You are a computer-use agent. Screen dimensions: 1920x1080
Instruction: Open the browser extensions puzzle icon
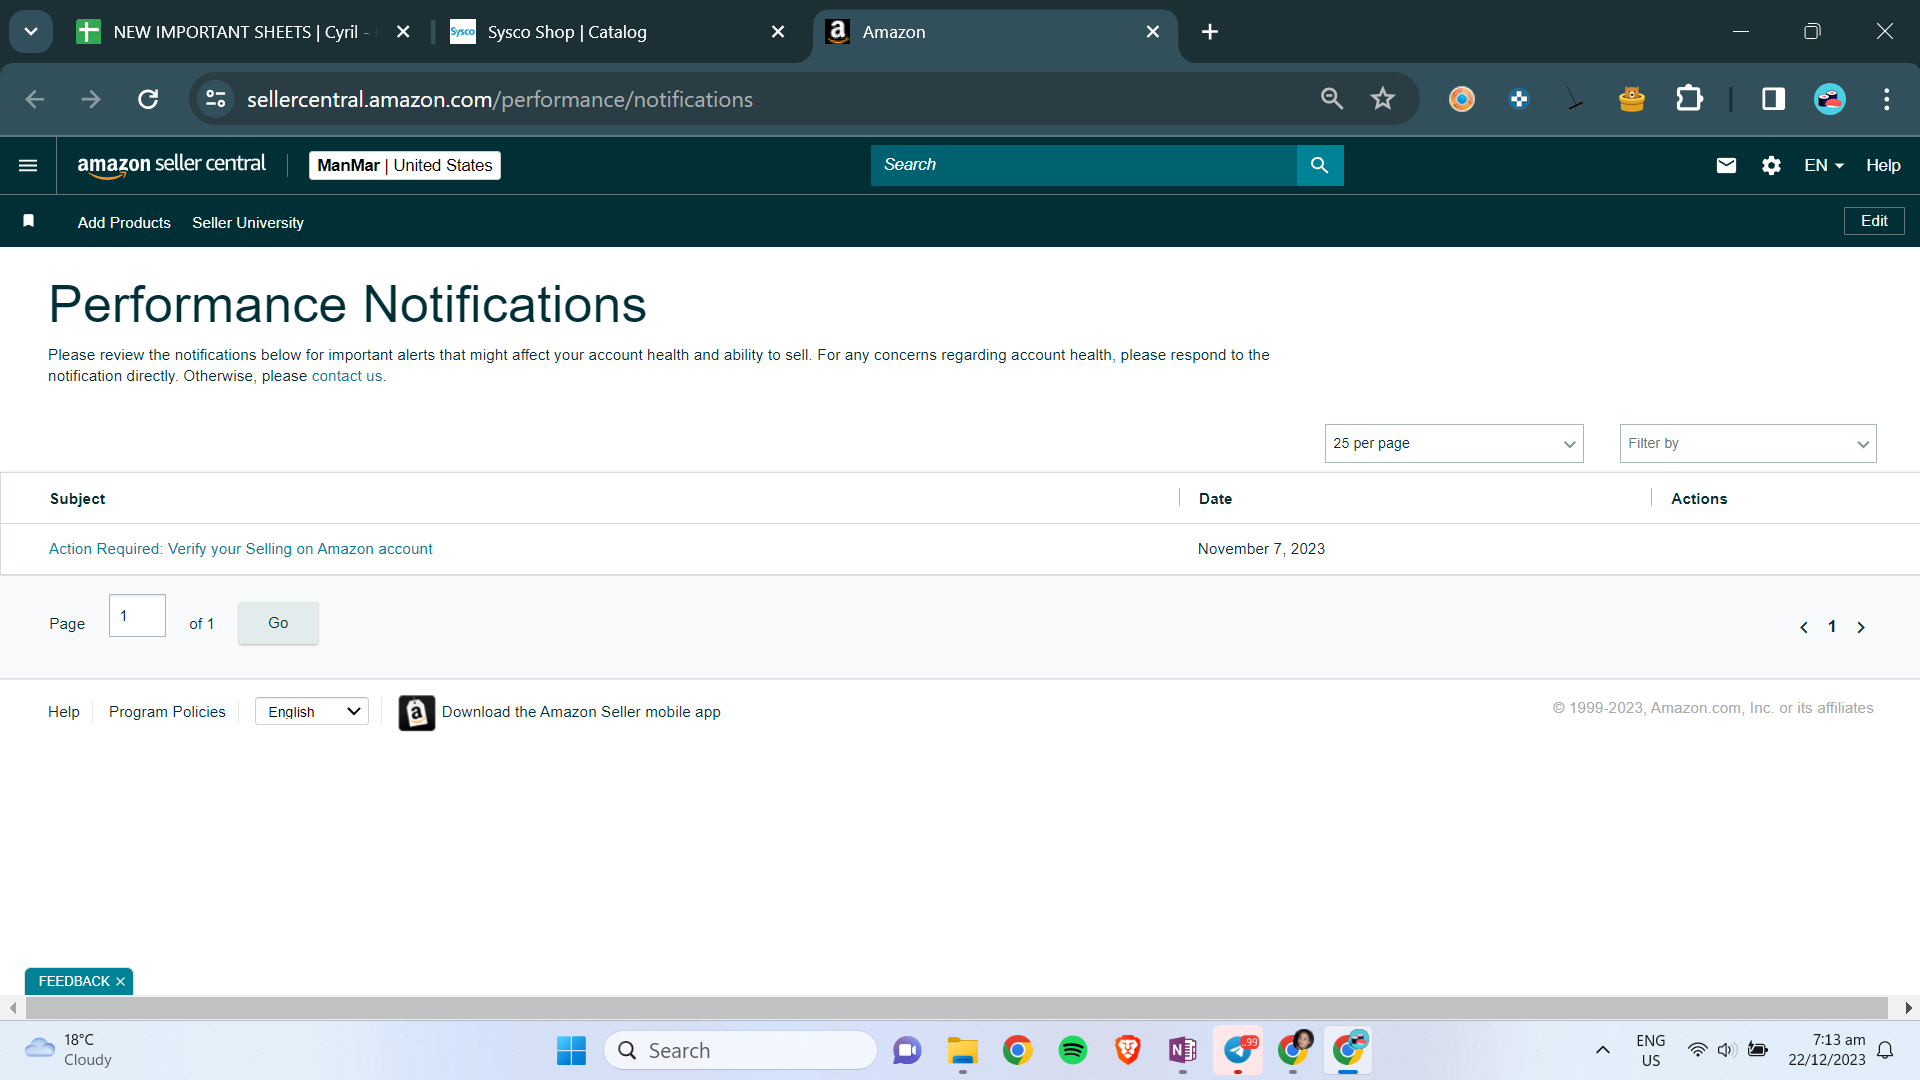(1689, 99)
